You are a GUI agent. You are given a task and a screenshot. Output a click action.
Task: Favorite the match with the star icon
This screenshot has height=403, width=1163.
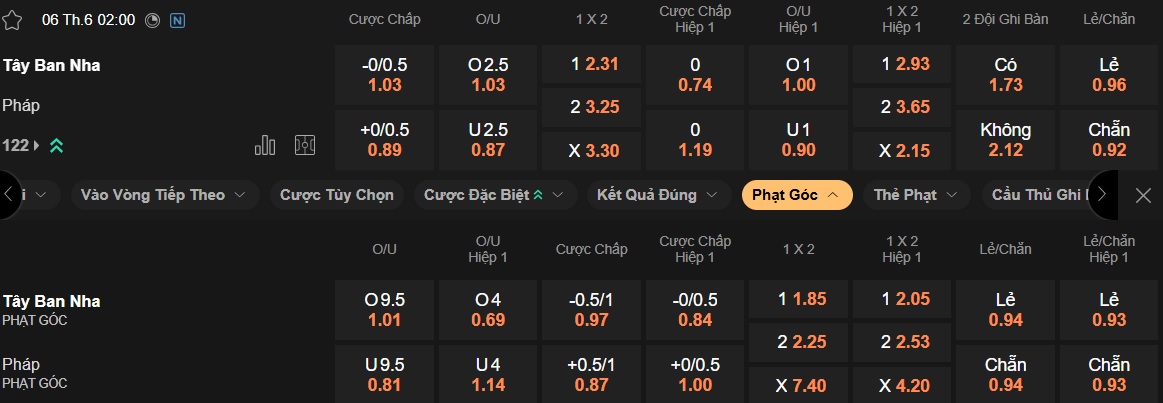12,20
